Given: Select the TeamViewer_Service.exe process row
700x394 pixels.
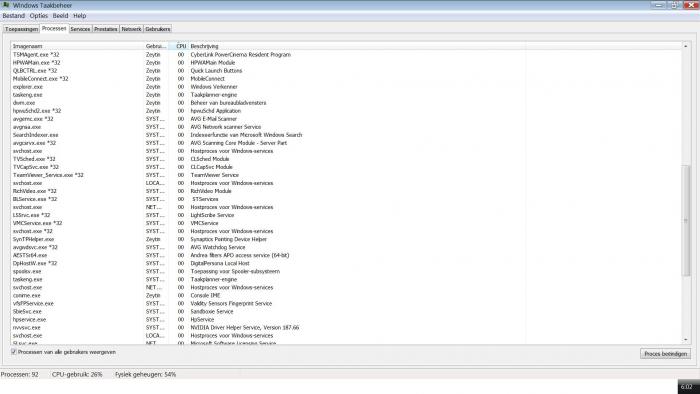Looking at the screenshot, I should click(346, 175).
